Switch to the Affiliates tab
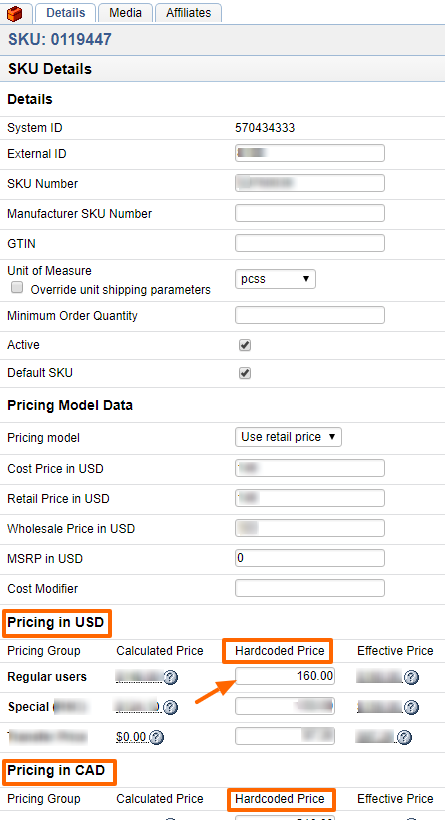The width and height of the screenshot is (445, 820). 188,13
